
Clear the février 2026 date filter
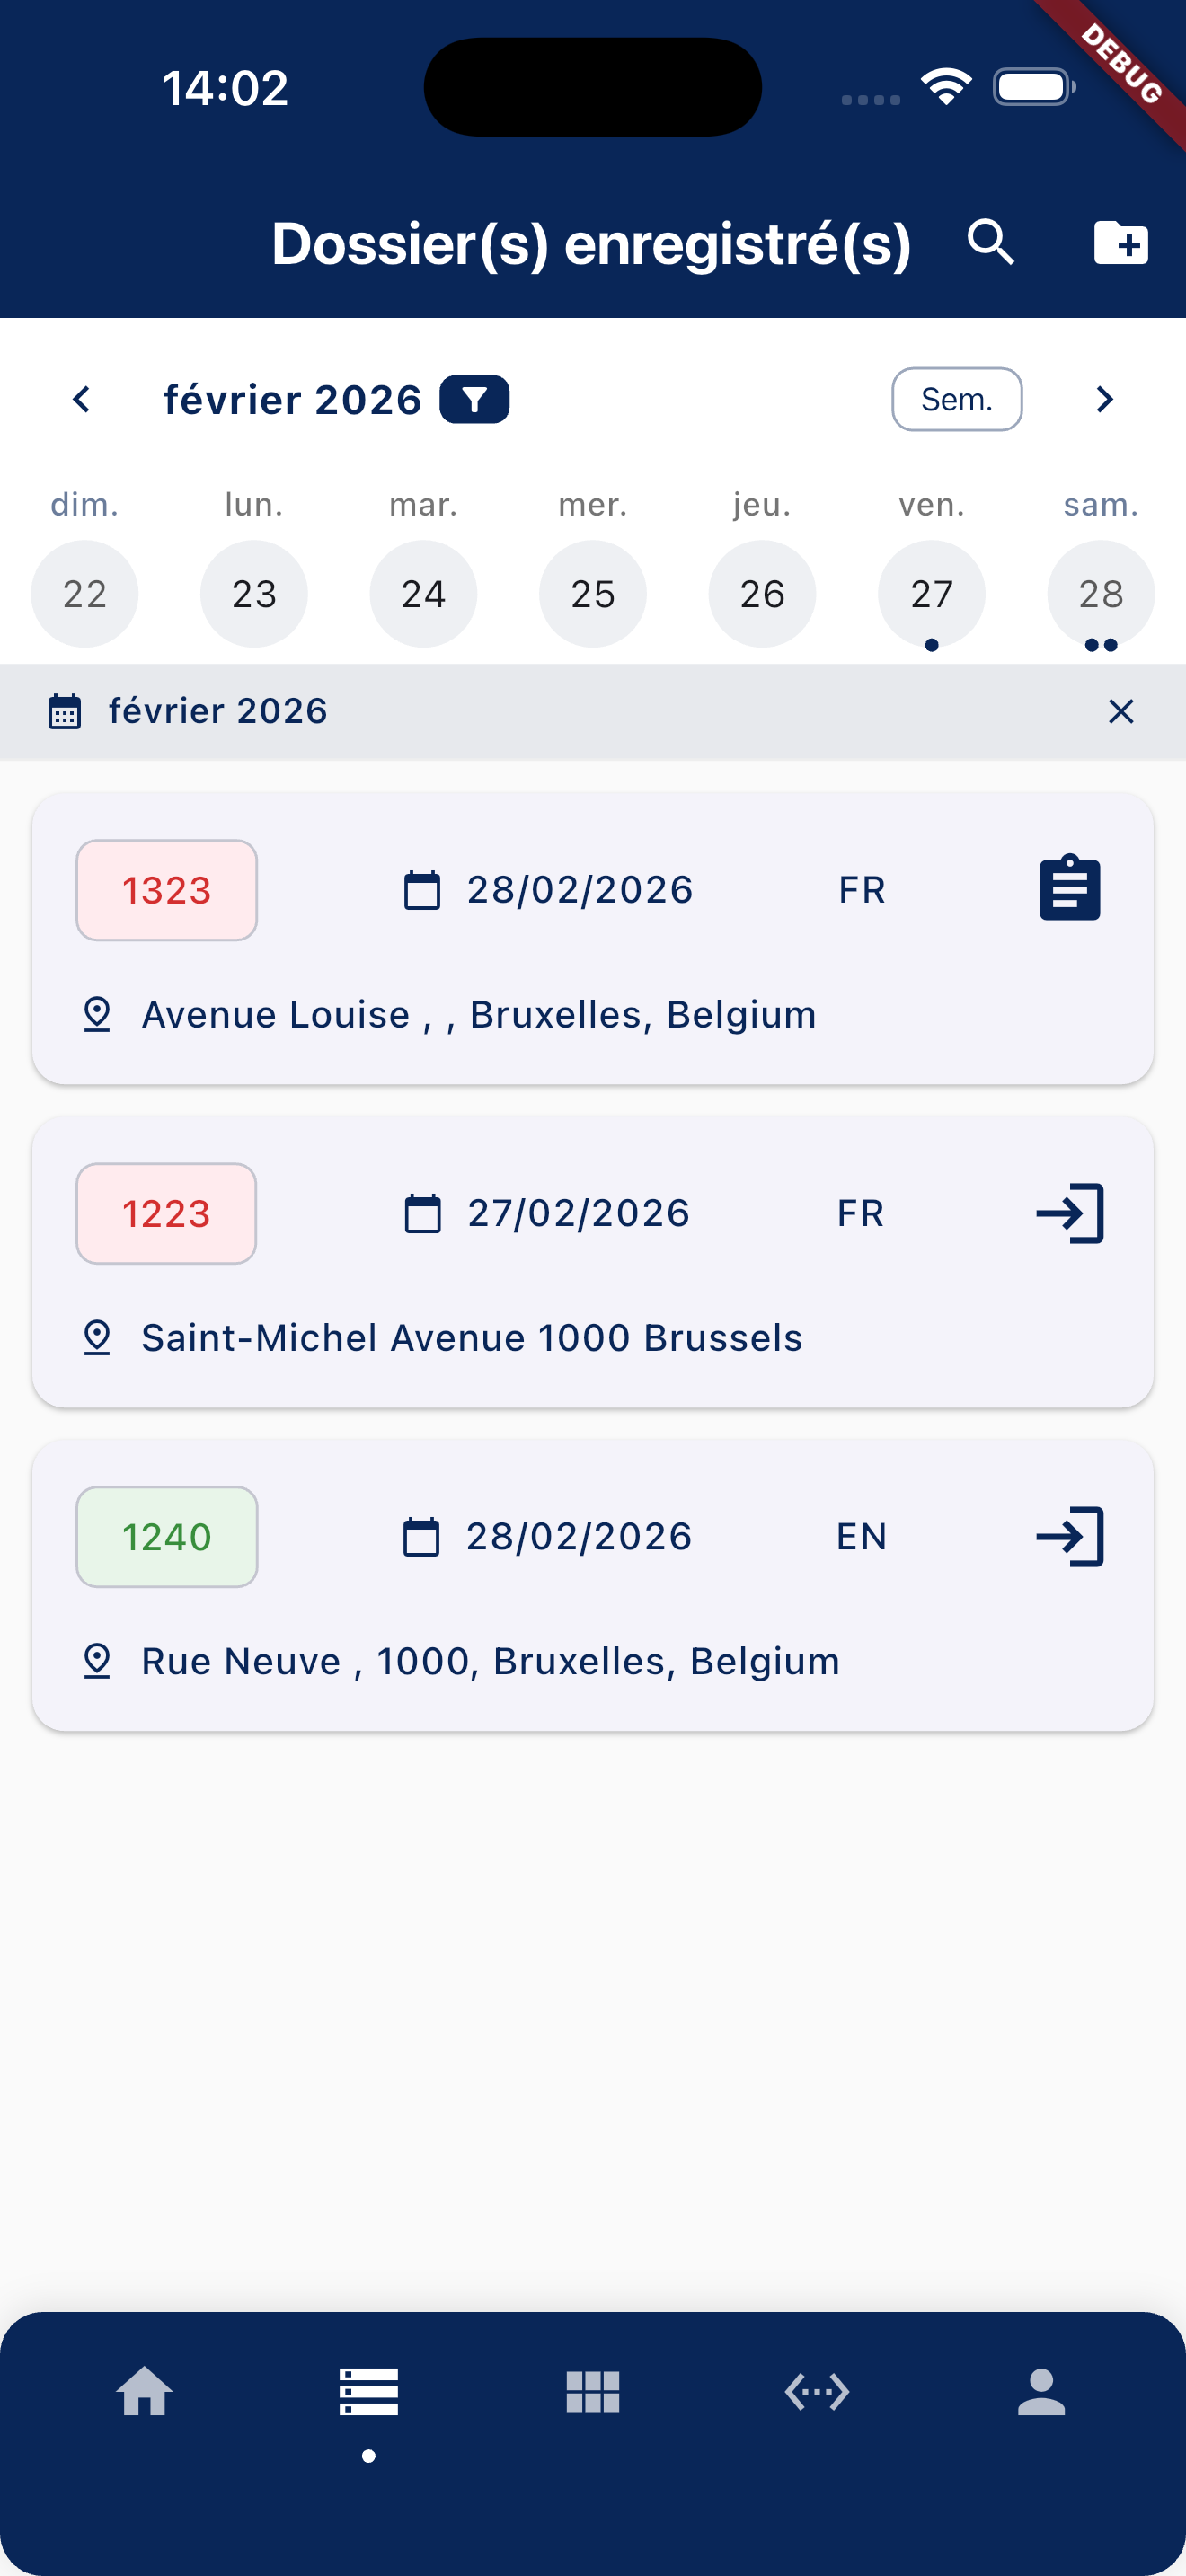click(x=1120, y=712)
